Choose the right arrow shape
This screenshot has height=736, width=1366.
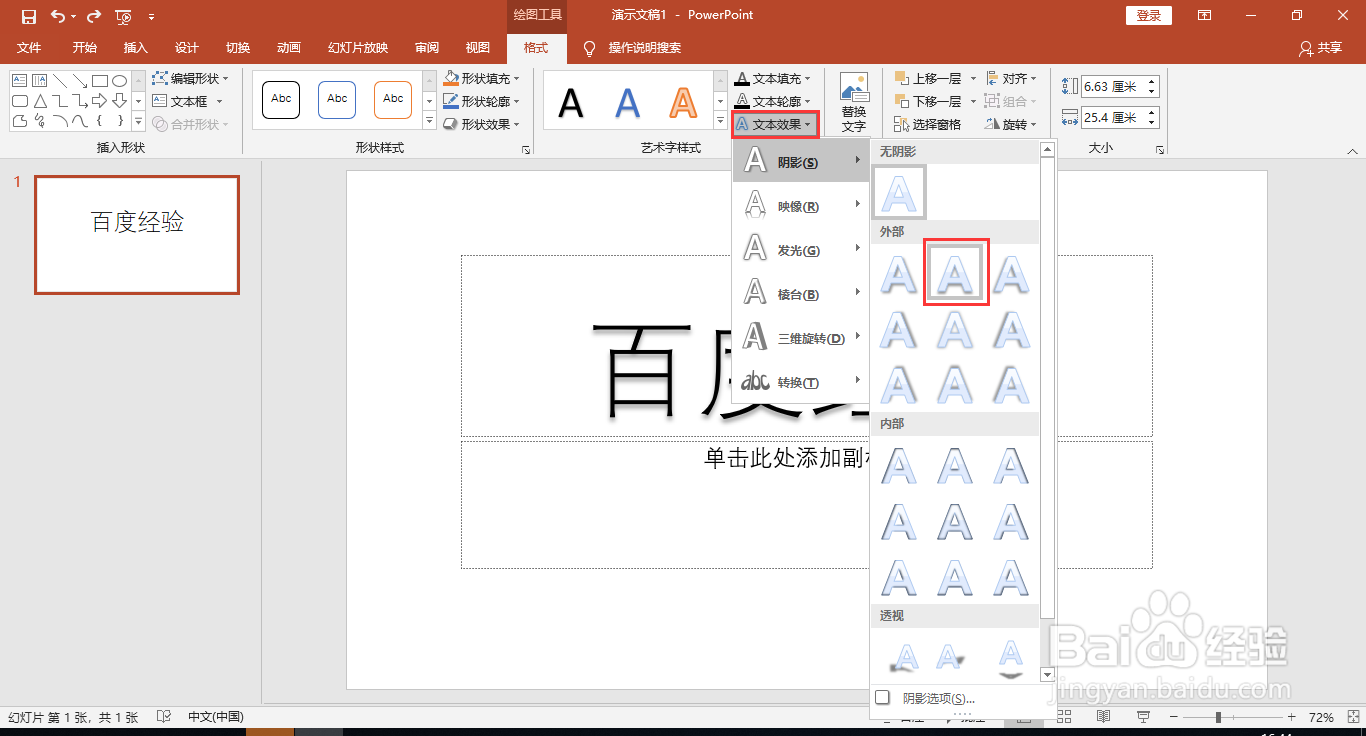click(x=100, y=101)
